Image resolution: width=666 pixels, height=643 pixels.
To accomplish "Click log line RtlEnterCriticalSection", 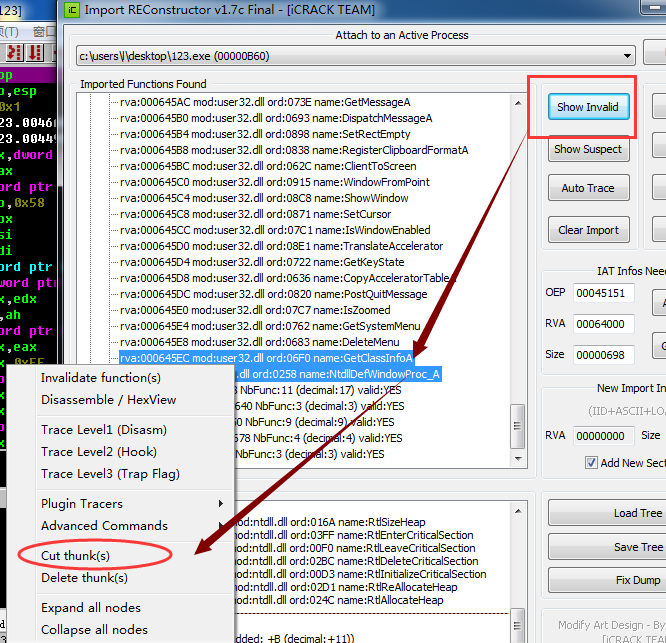I will point(354,535).
